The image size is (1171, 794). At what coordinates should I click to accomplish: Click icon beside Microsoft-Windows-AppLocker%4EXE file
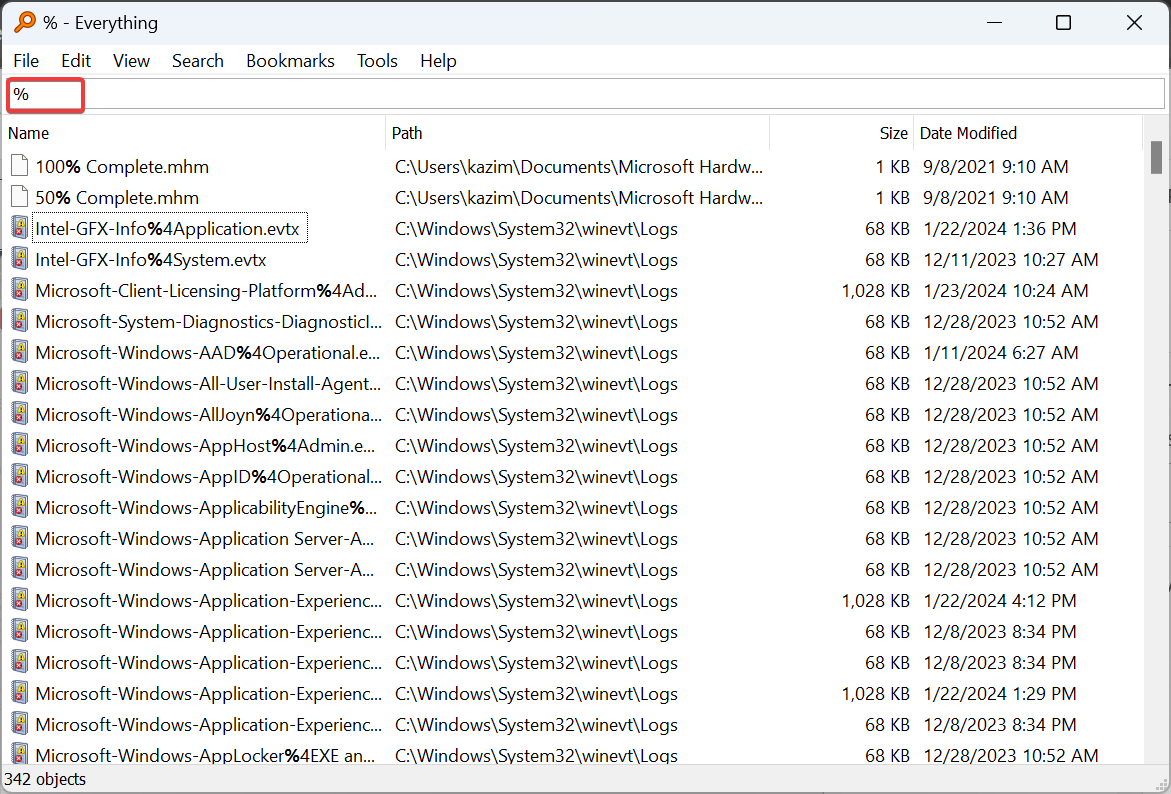pos(20,754)
